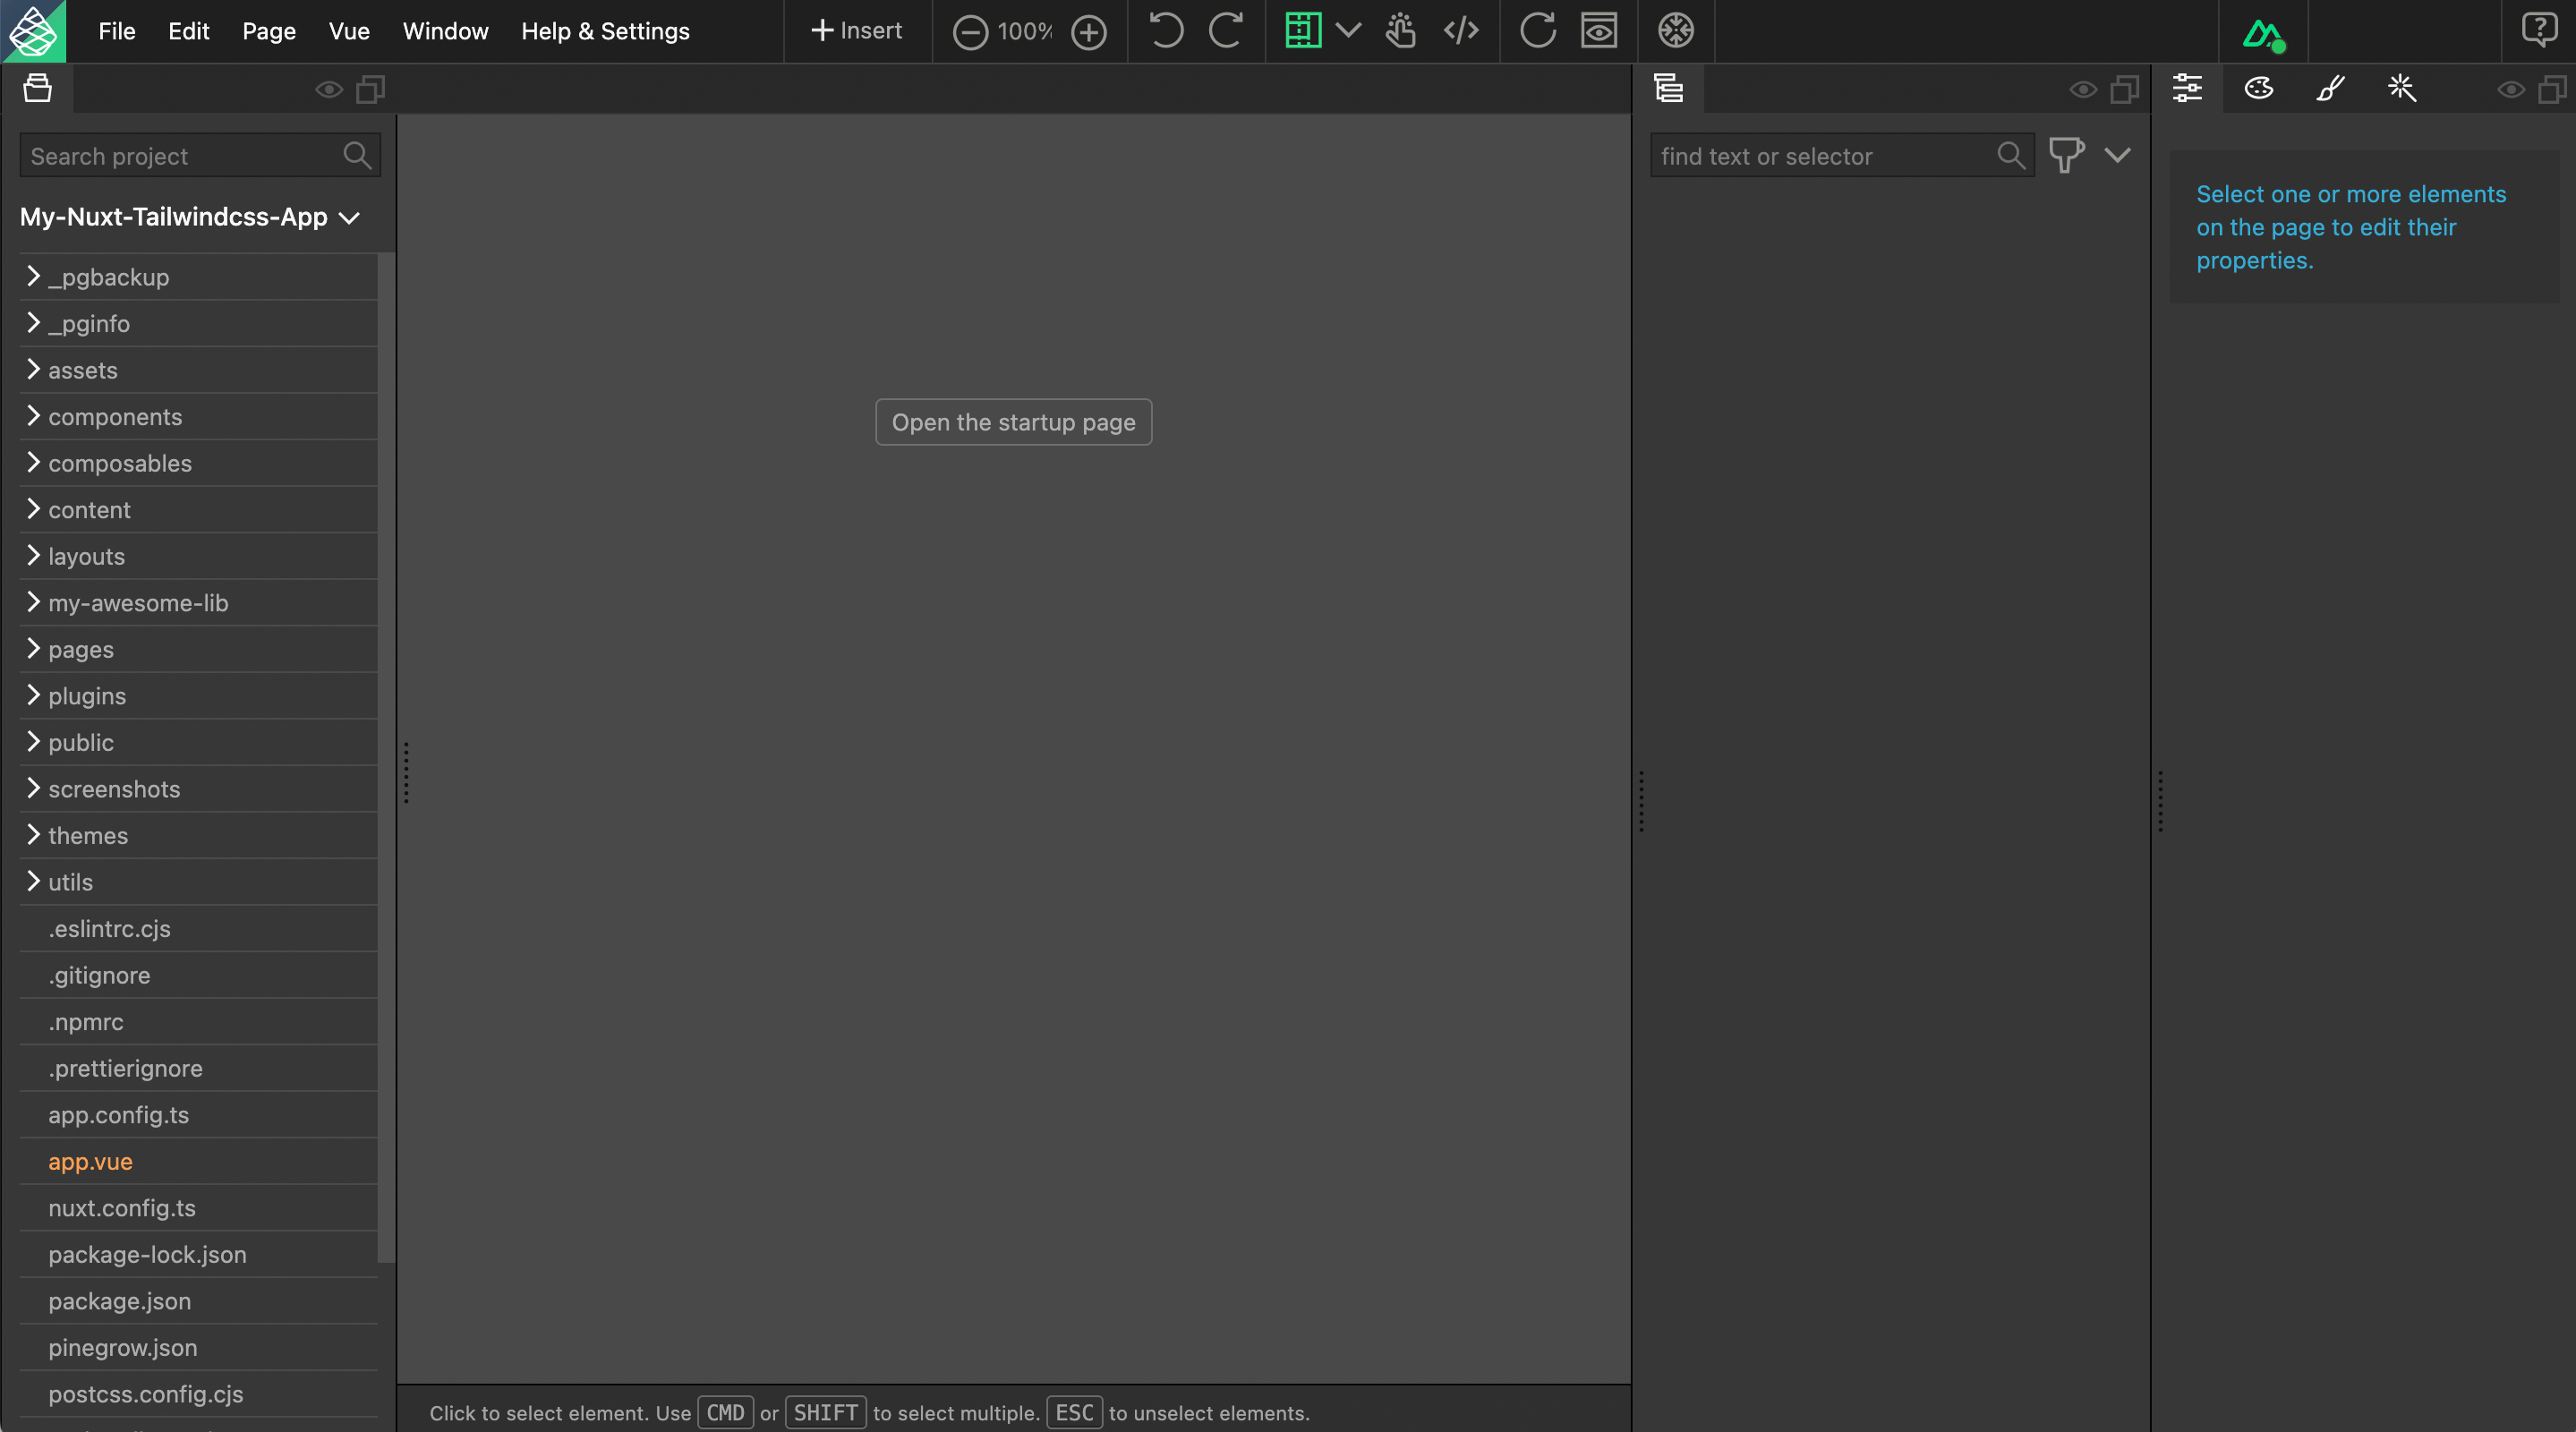Screen dimensions: 2576x1432
Task: Click the Redo arrow icon
Action: click(1225, 31)
